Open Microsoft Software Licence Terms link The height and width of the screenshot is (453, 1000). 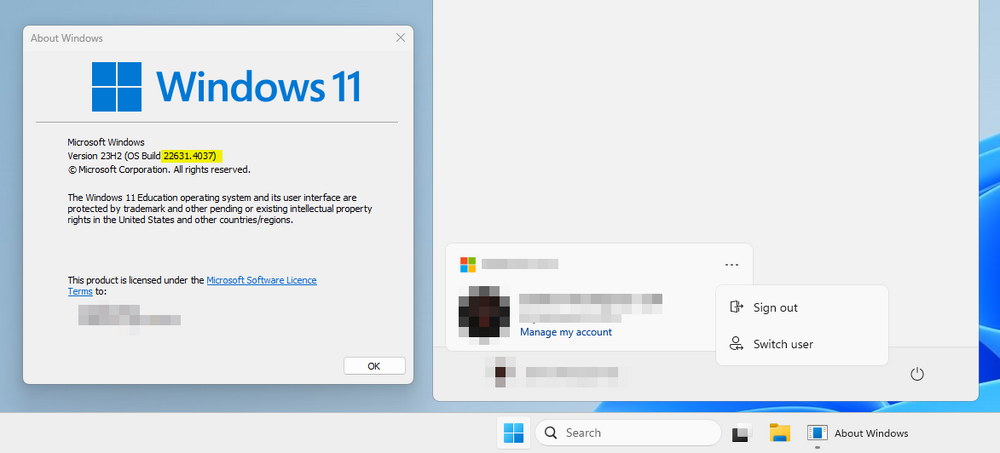pos(192,286)
